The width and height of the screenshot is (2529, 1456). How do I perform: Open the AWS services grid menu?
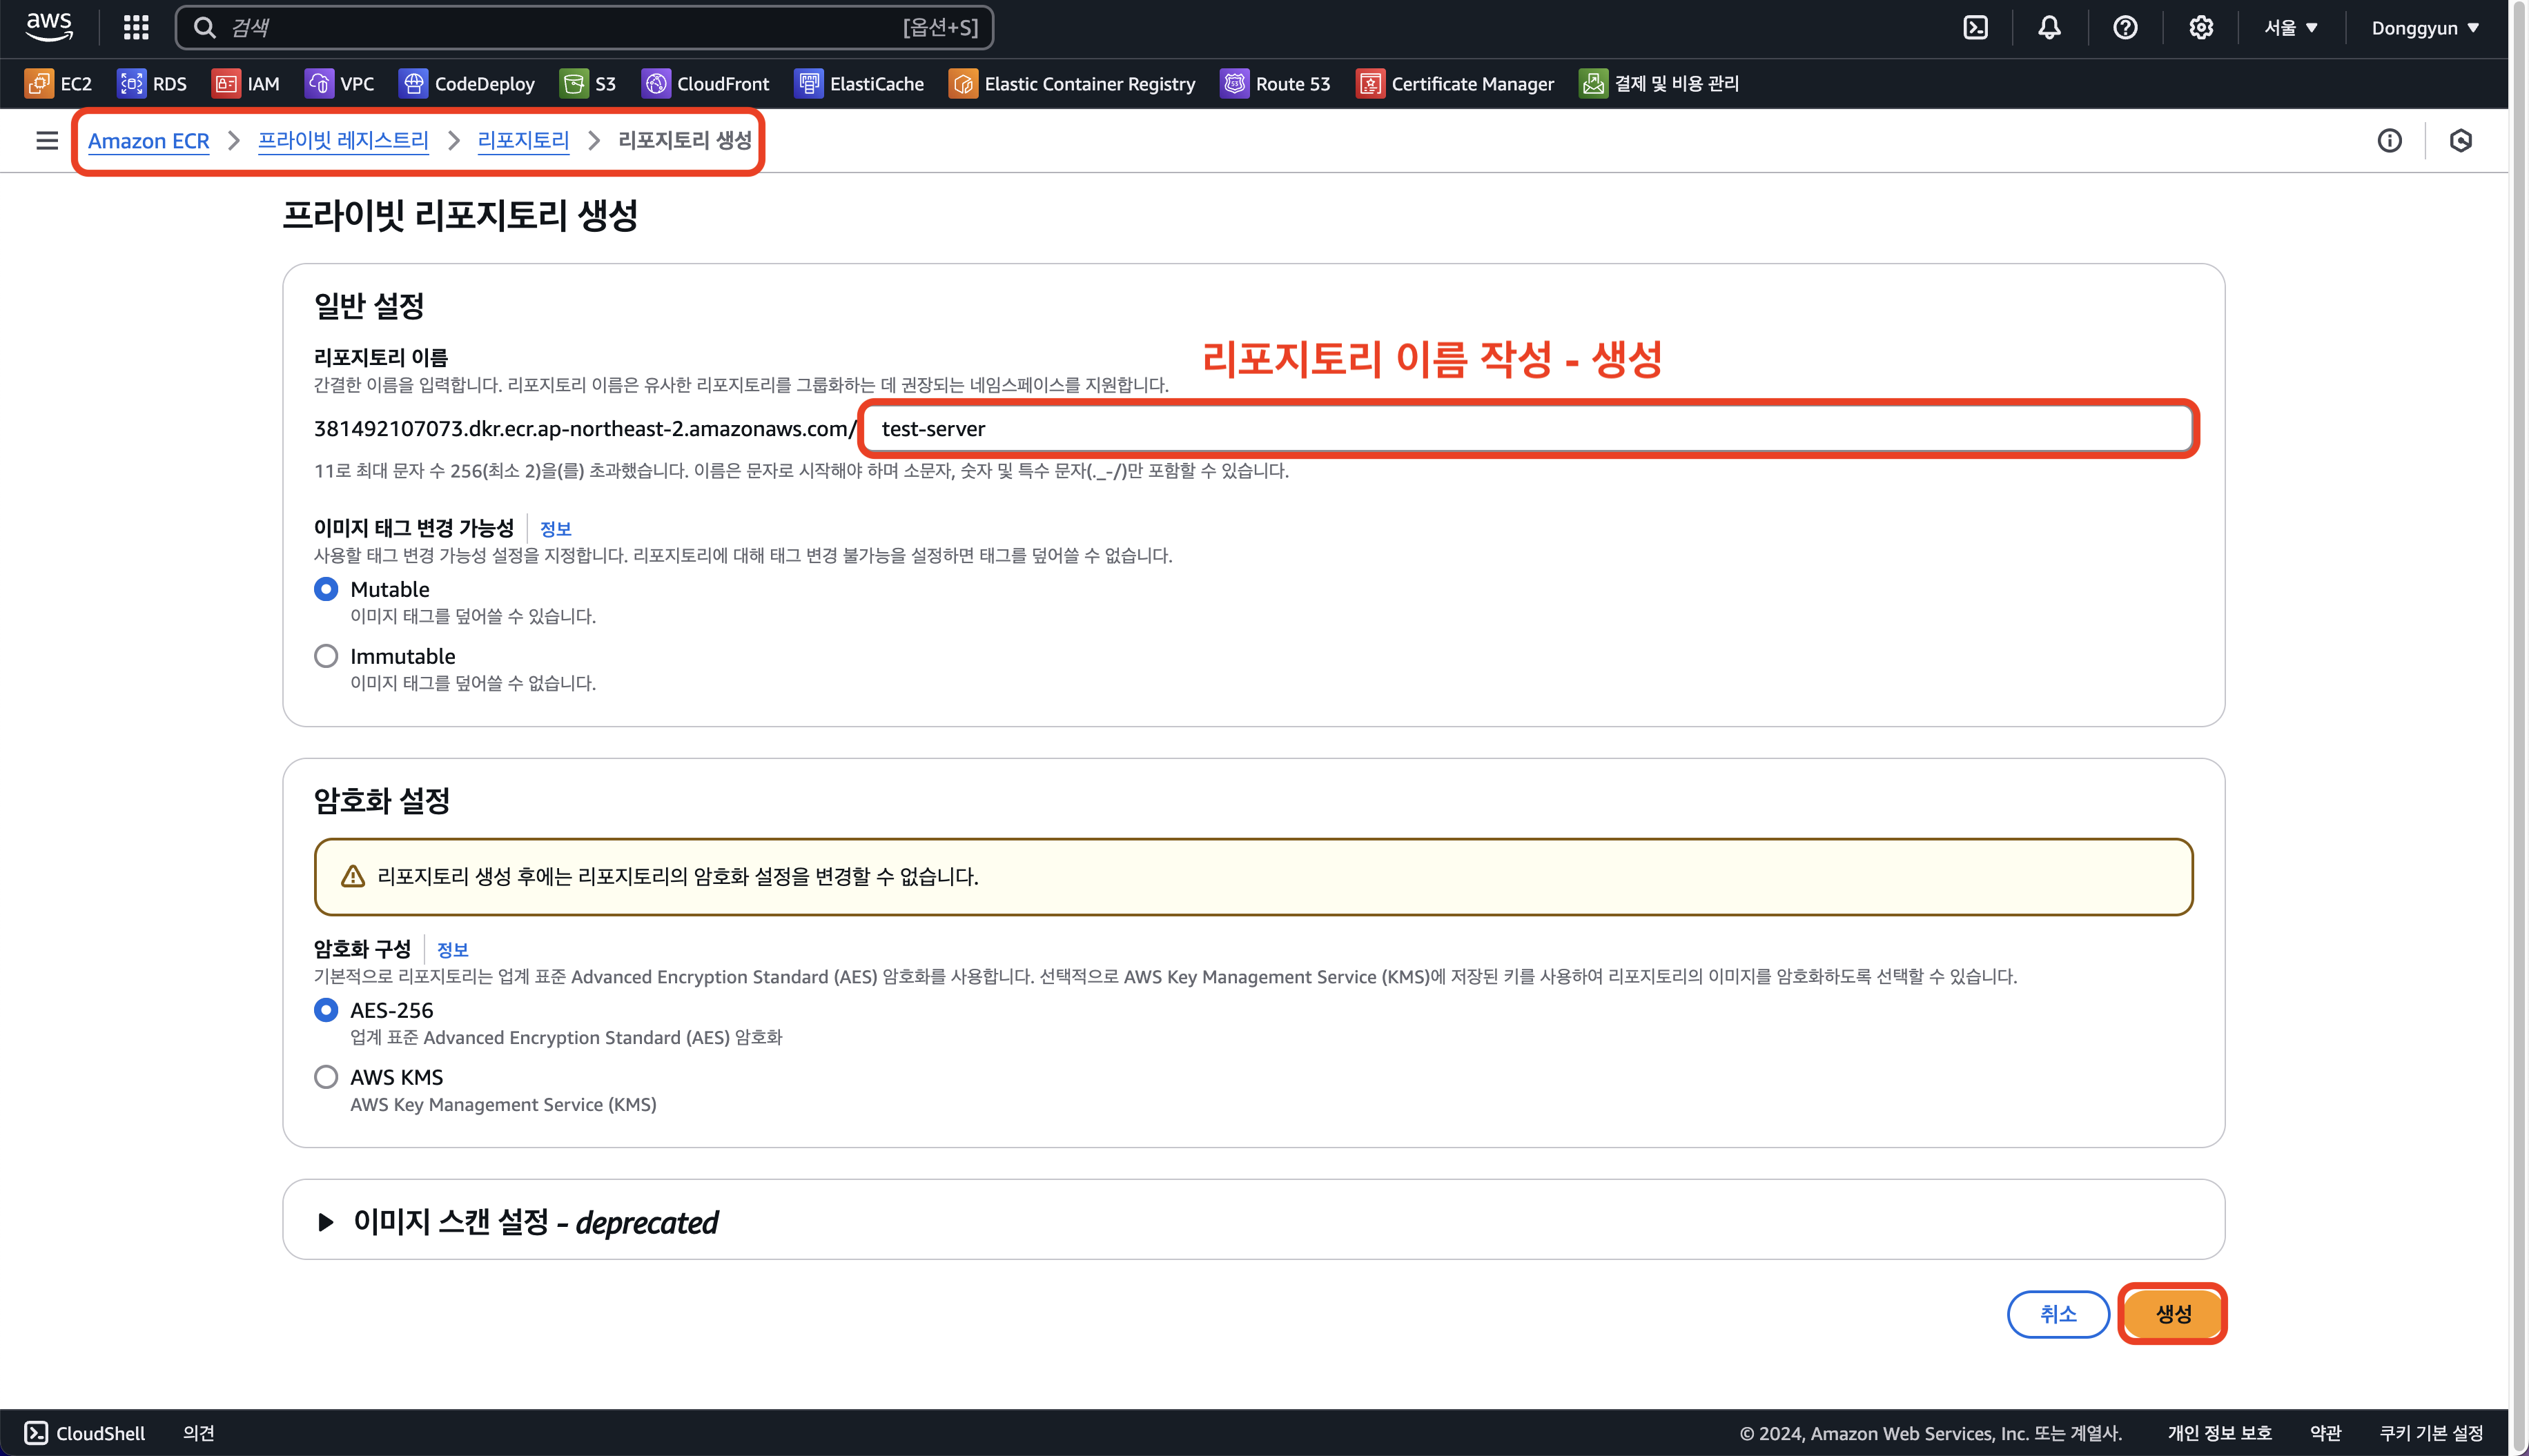136,27
